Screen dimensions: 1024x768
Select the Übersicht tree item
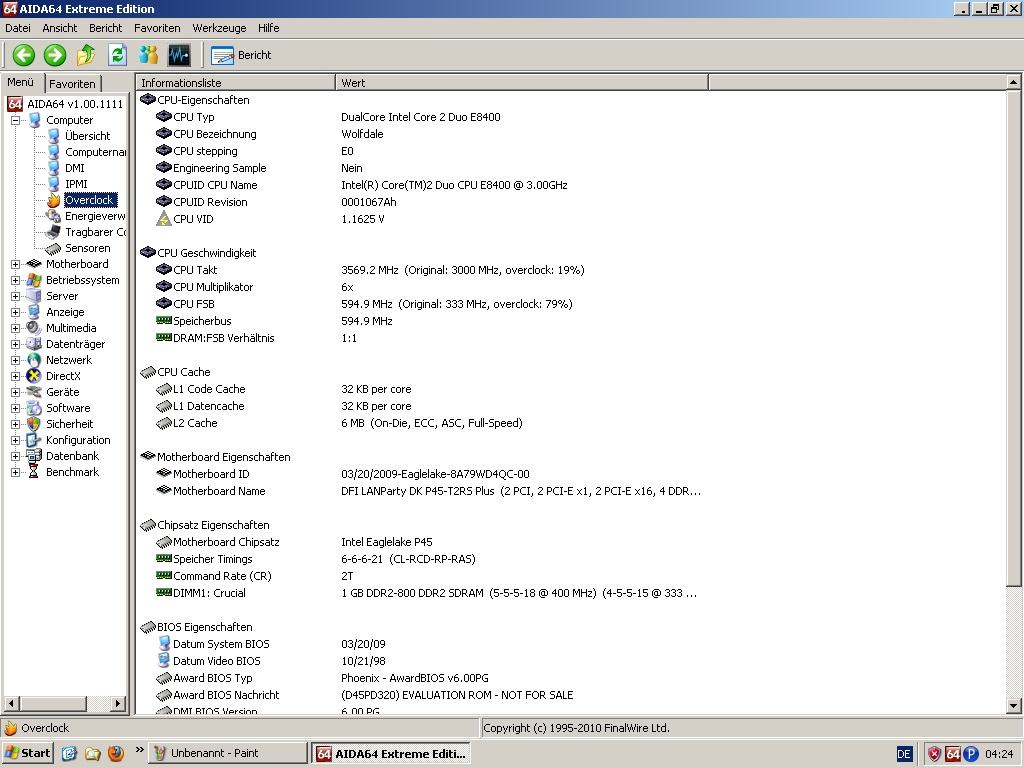click(88, 136)
